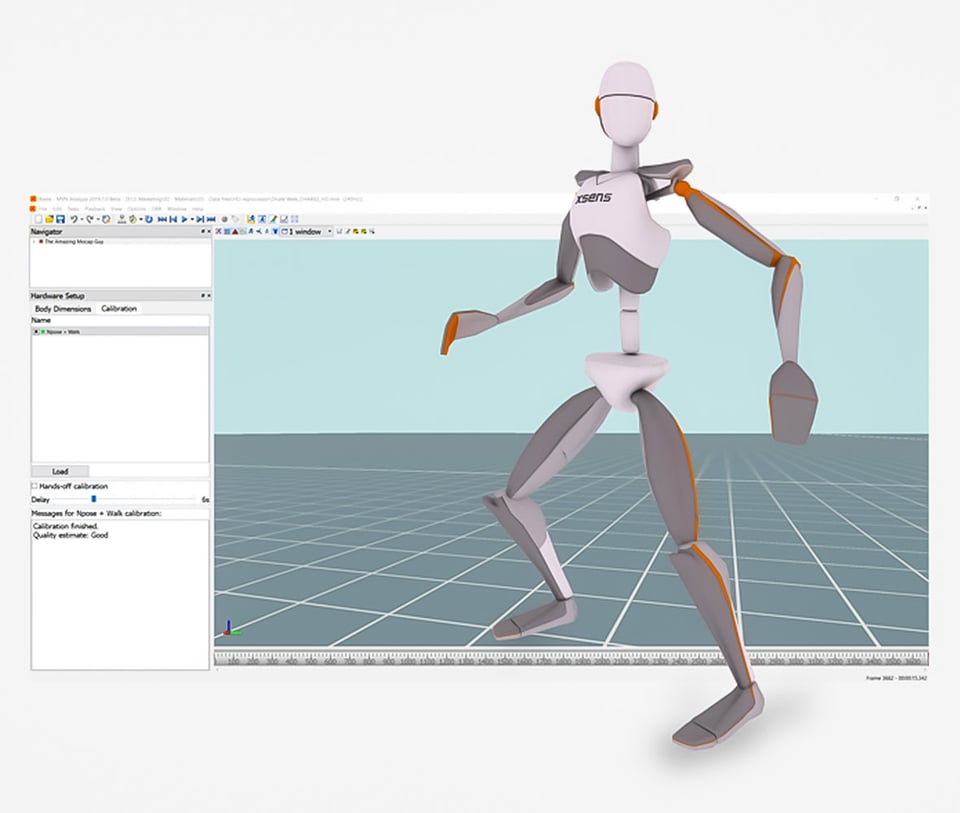Viewport: 960px width, 813px height.
Task: Close the Hardware Setup panel
Action: click(x=207, y=296)
